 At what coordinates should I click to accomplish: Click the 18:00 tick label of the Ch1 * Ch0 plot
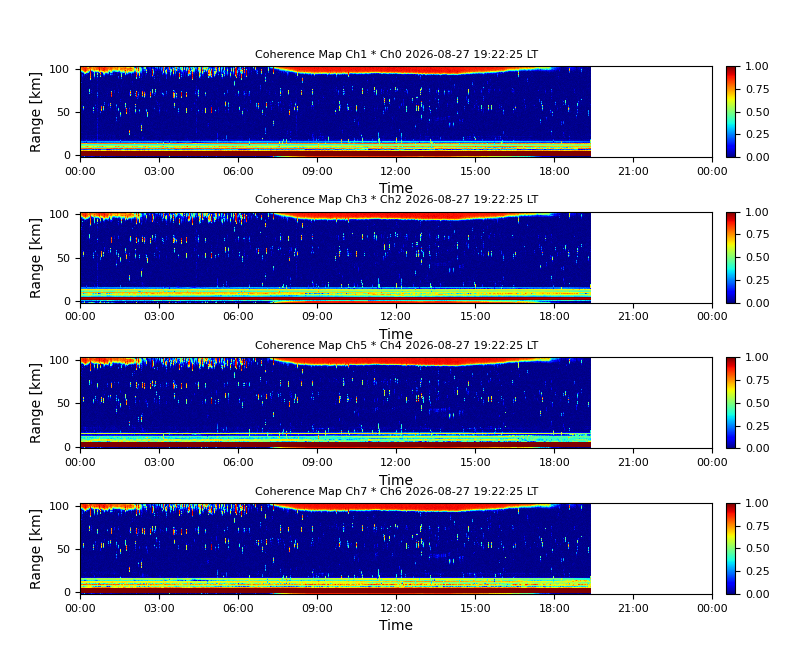pos(554,171)
